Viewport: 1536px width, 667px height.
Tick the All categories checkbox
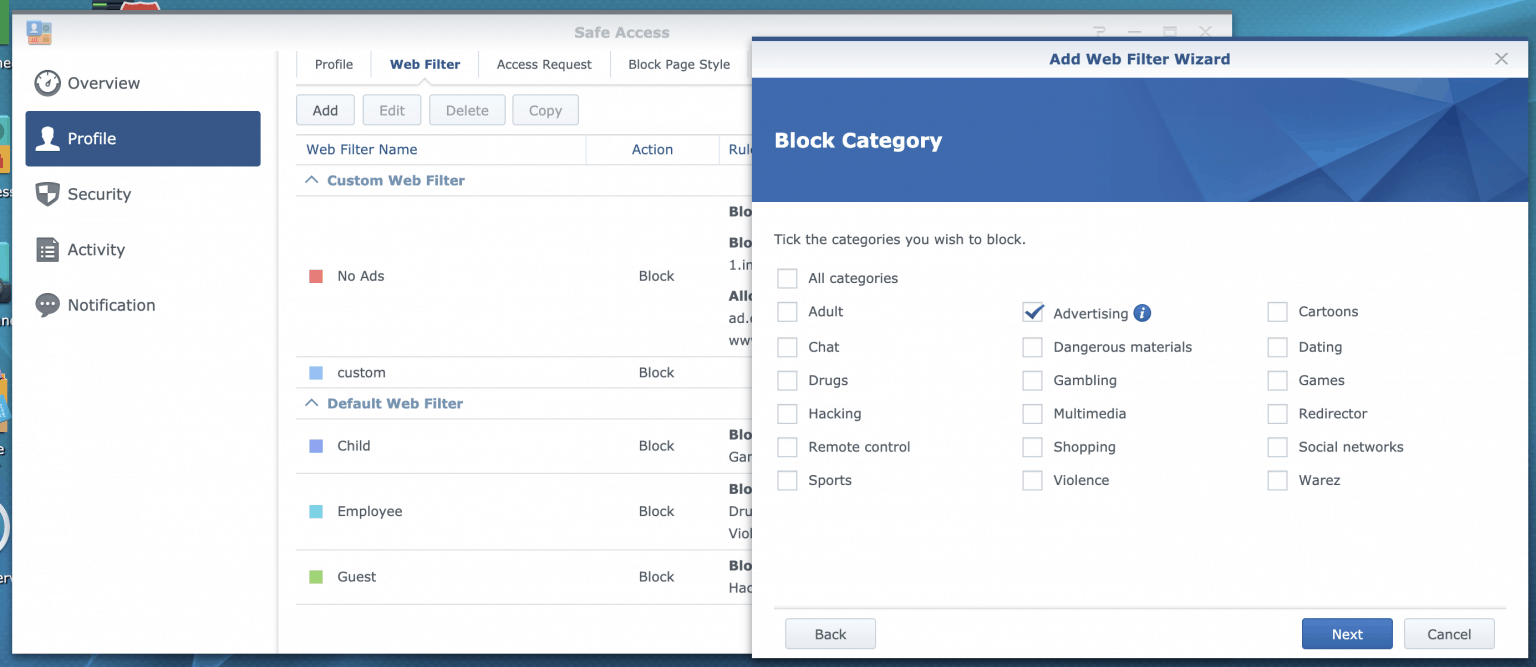click(x=787, y=278)
